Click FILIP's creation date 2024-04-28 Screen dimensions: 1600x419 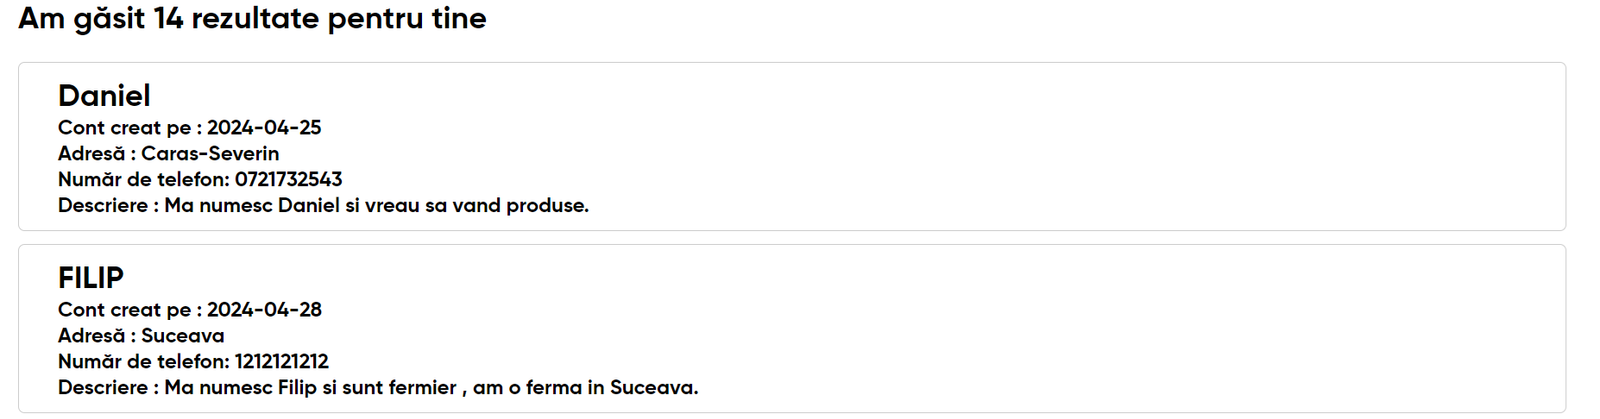(264, 310)
